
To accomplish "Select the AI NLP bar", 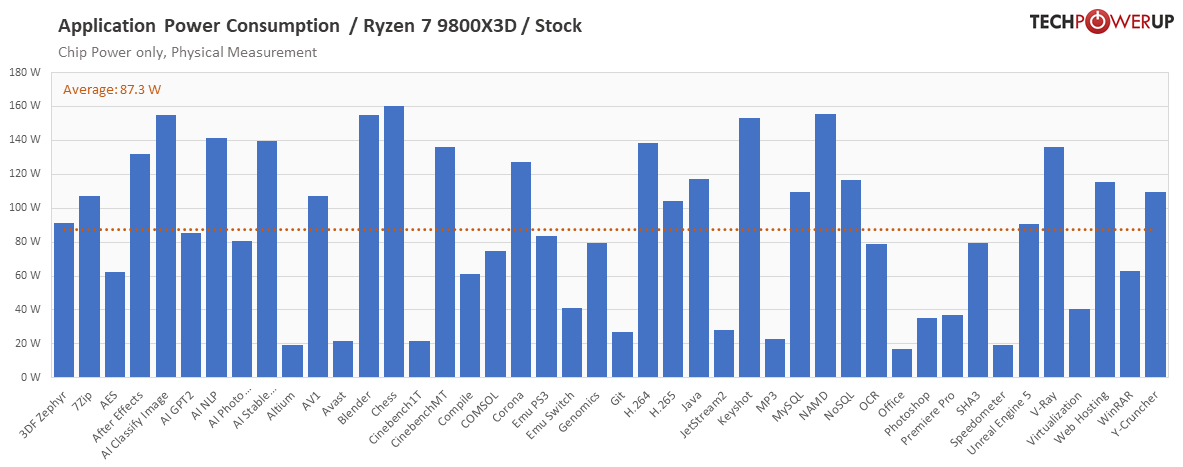I will click(217, 257).
